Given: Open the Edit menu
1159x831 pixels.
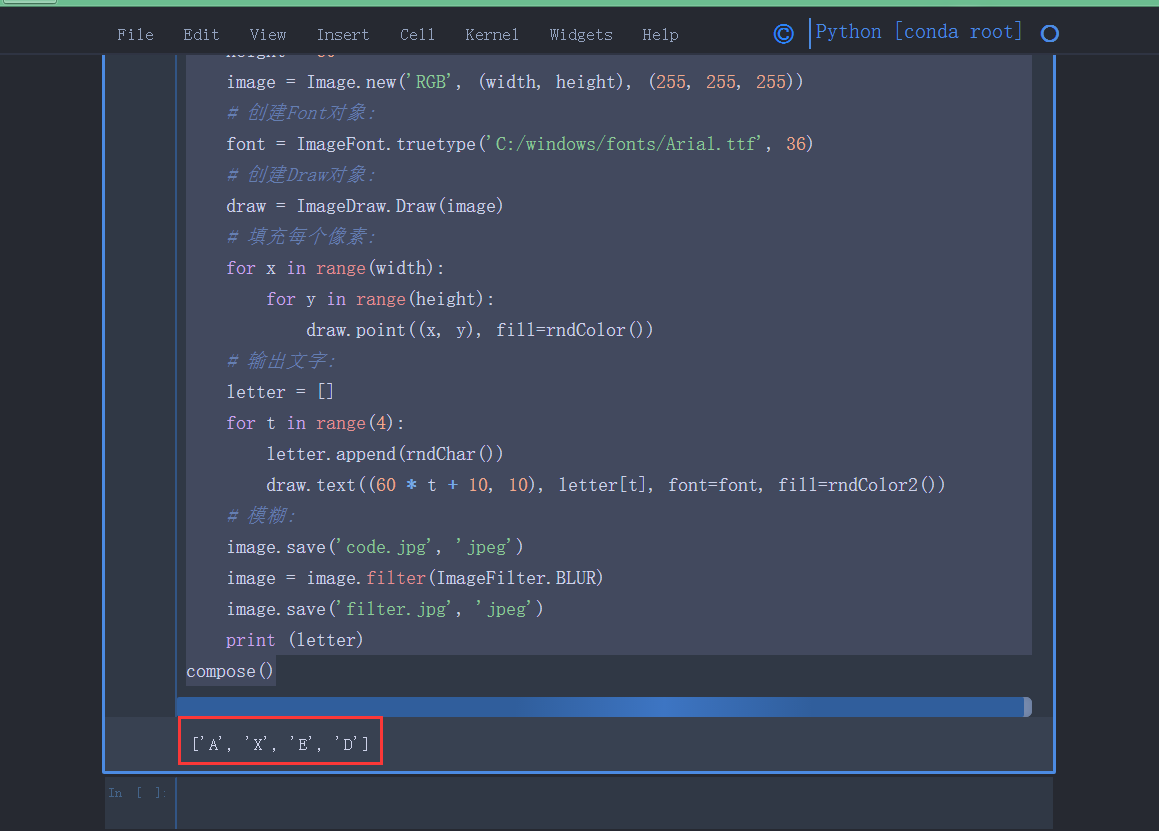Looking at the screenshot, I should [201, 35].
